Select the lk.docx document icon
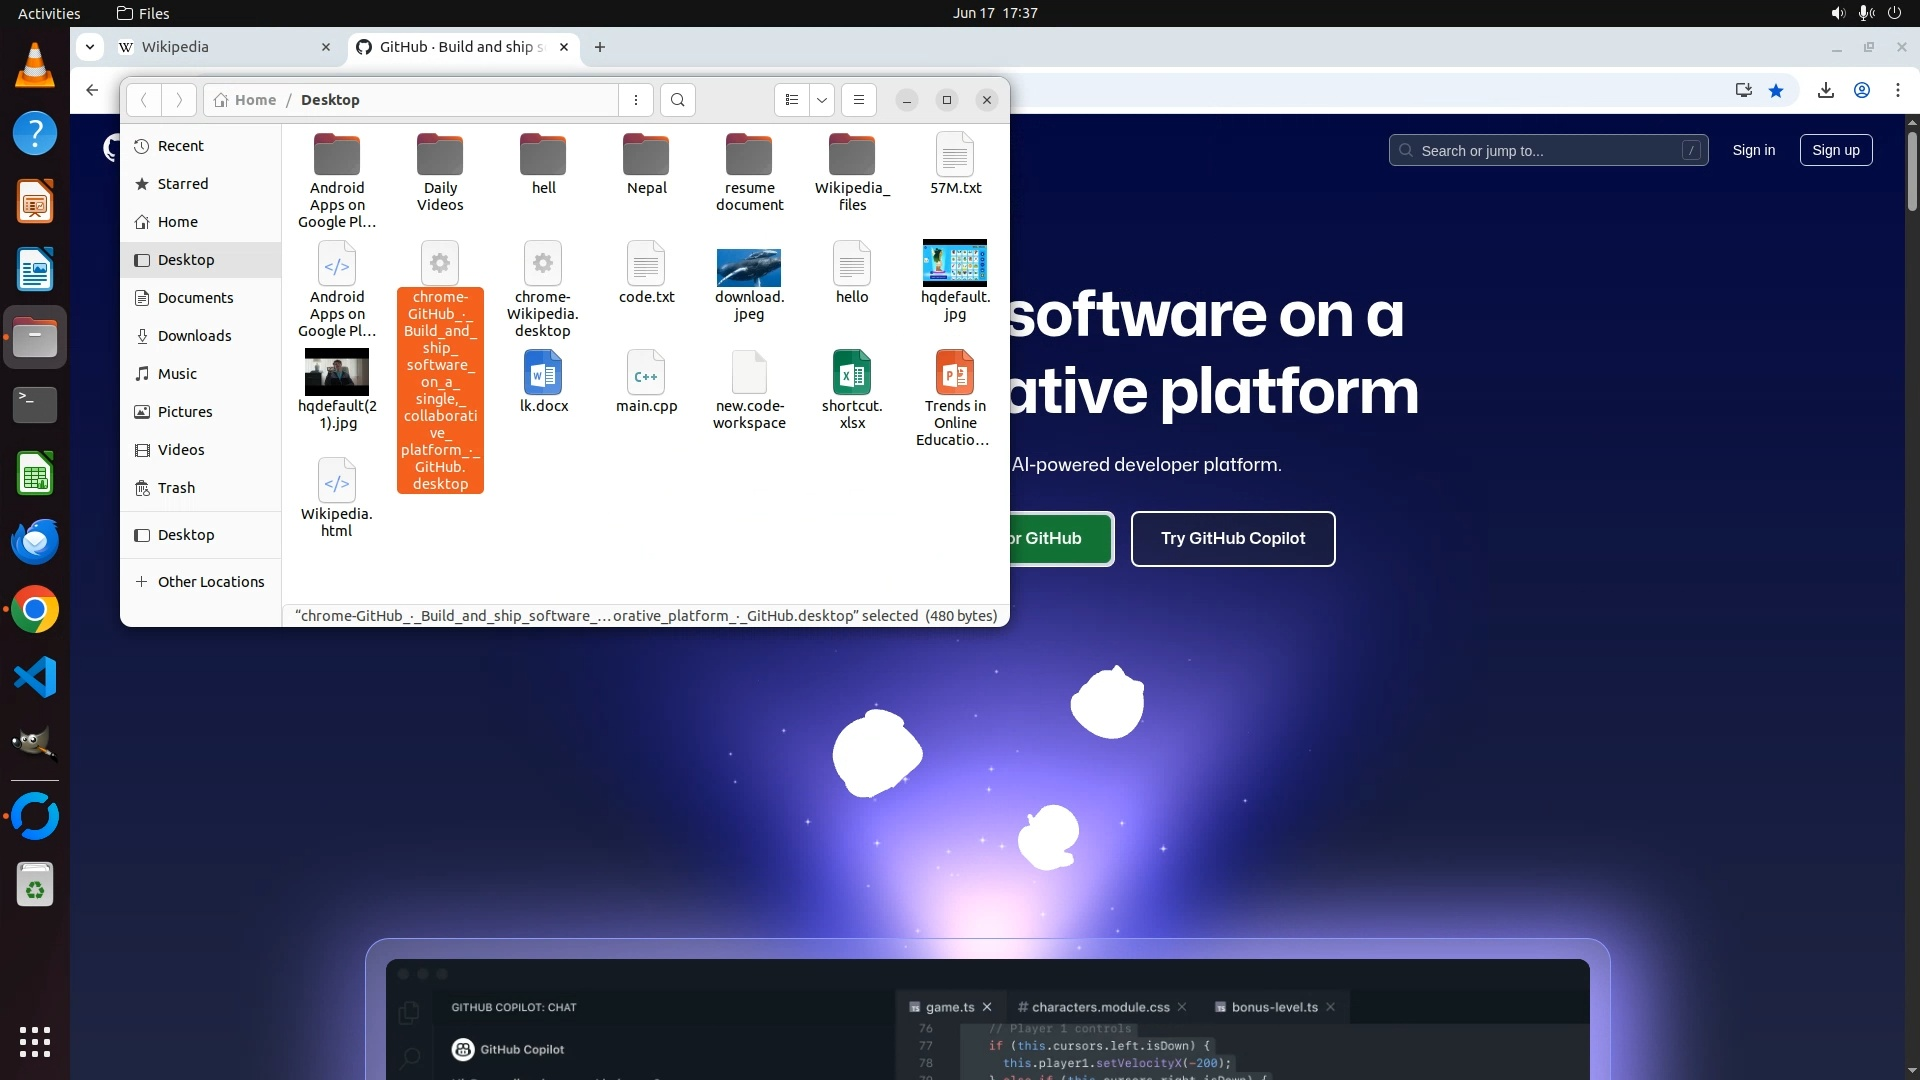 (543, 374)
